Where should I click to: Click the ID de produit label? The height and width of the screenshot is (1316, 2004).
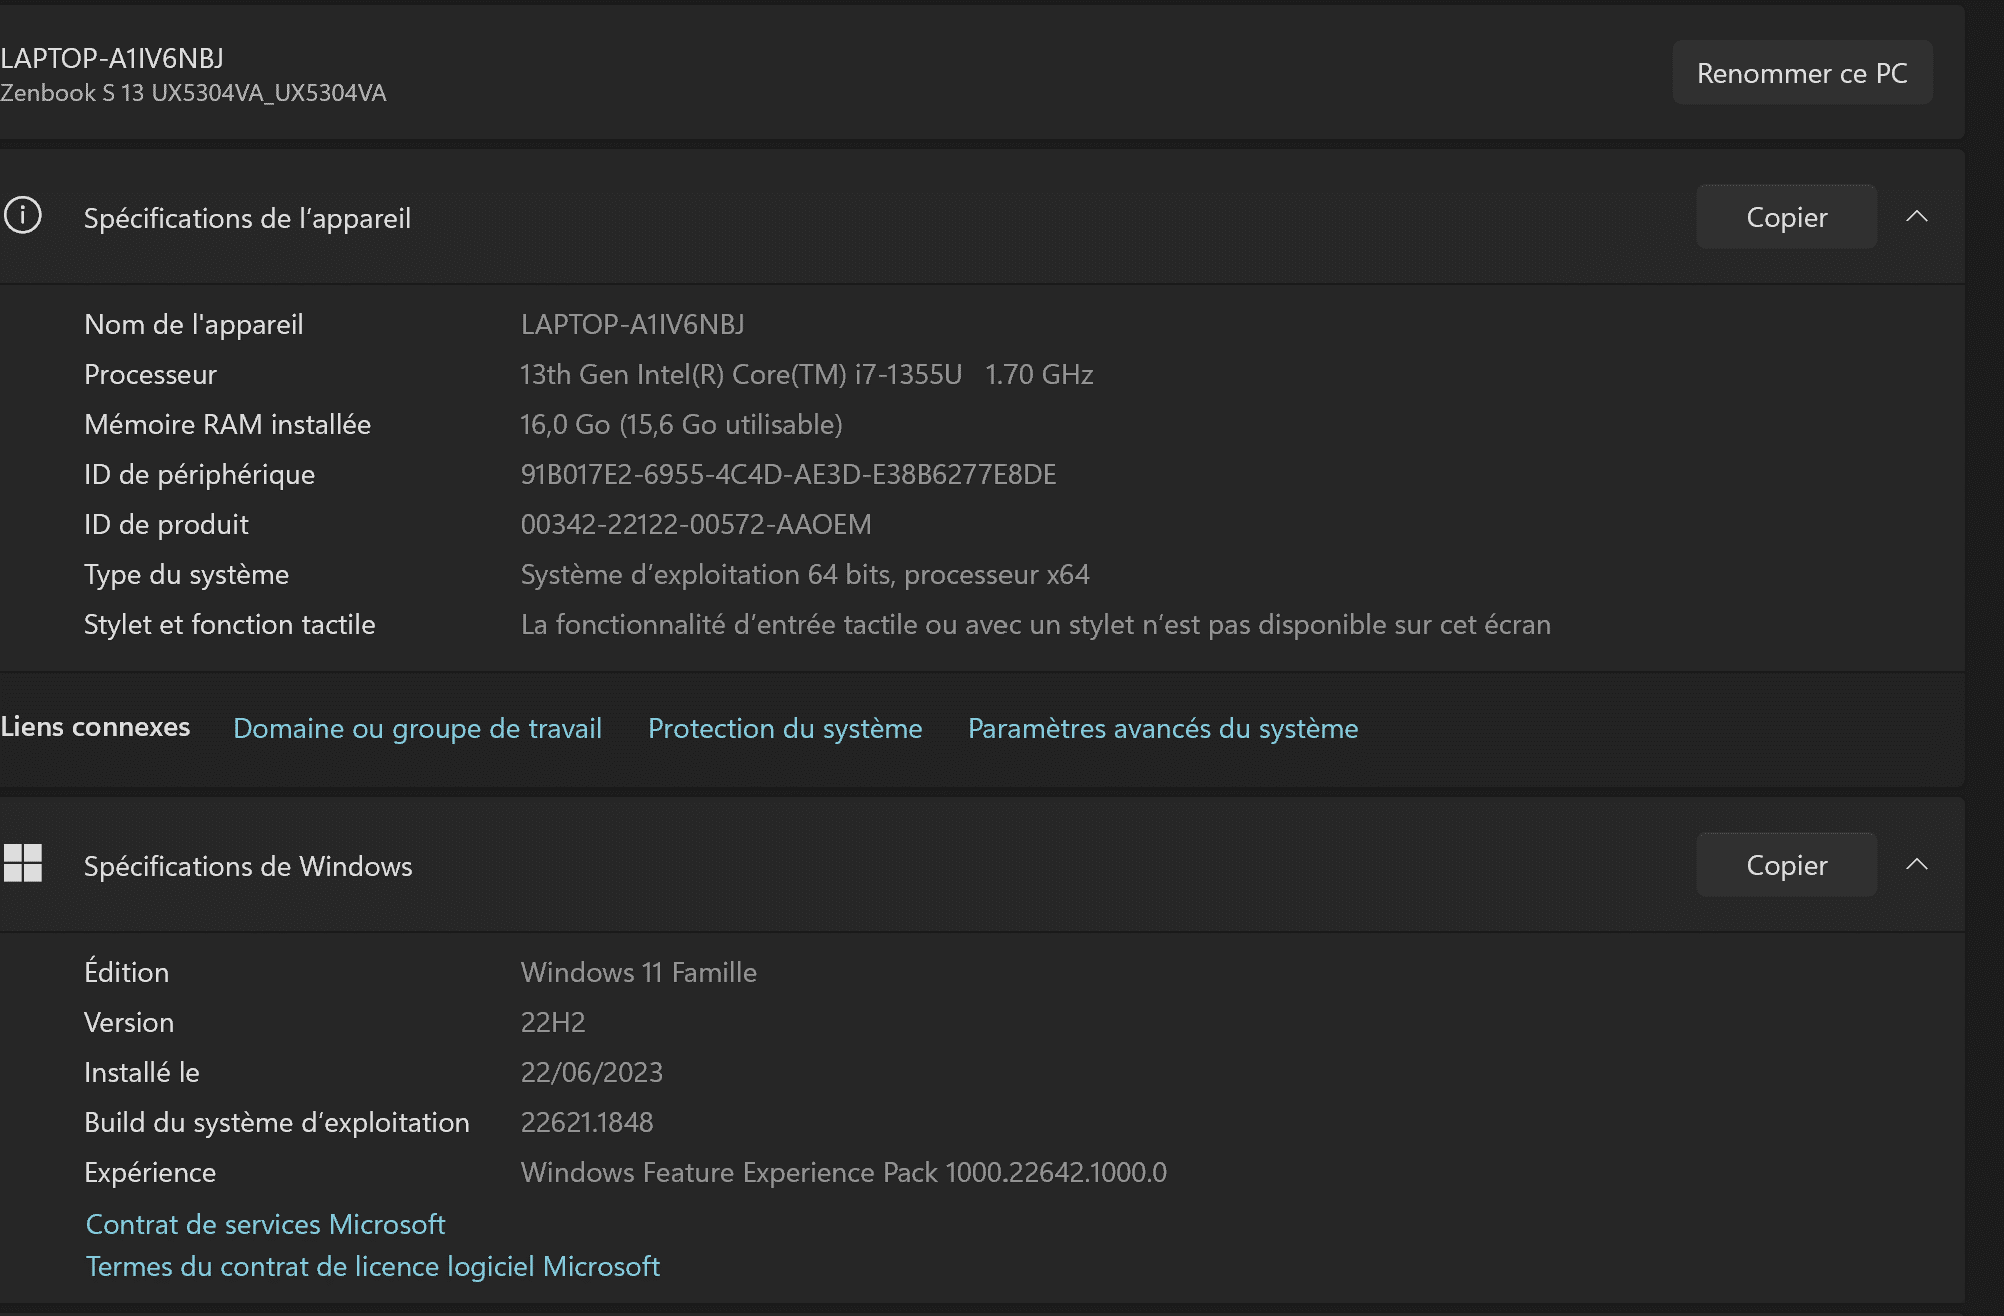(166, 524)
